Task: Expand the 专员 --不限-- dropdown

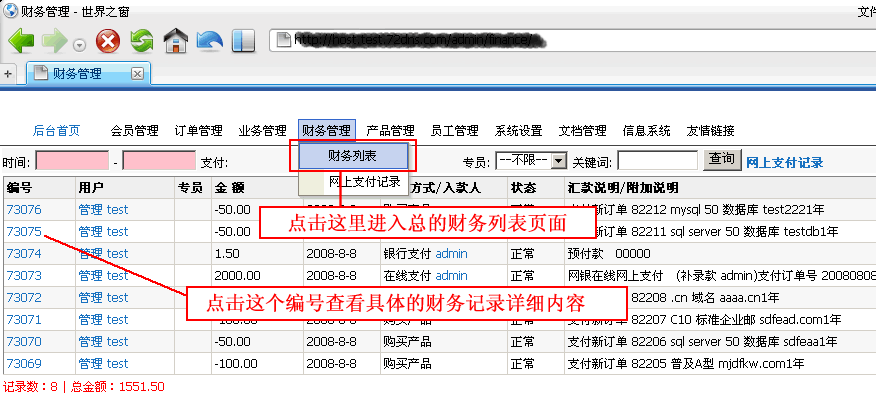Action: (558, 161)
